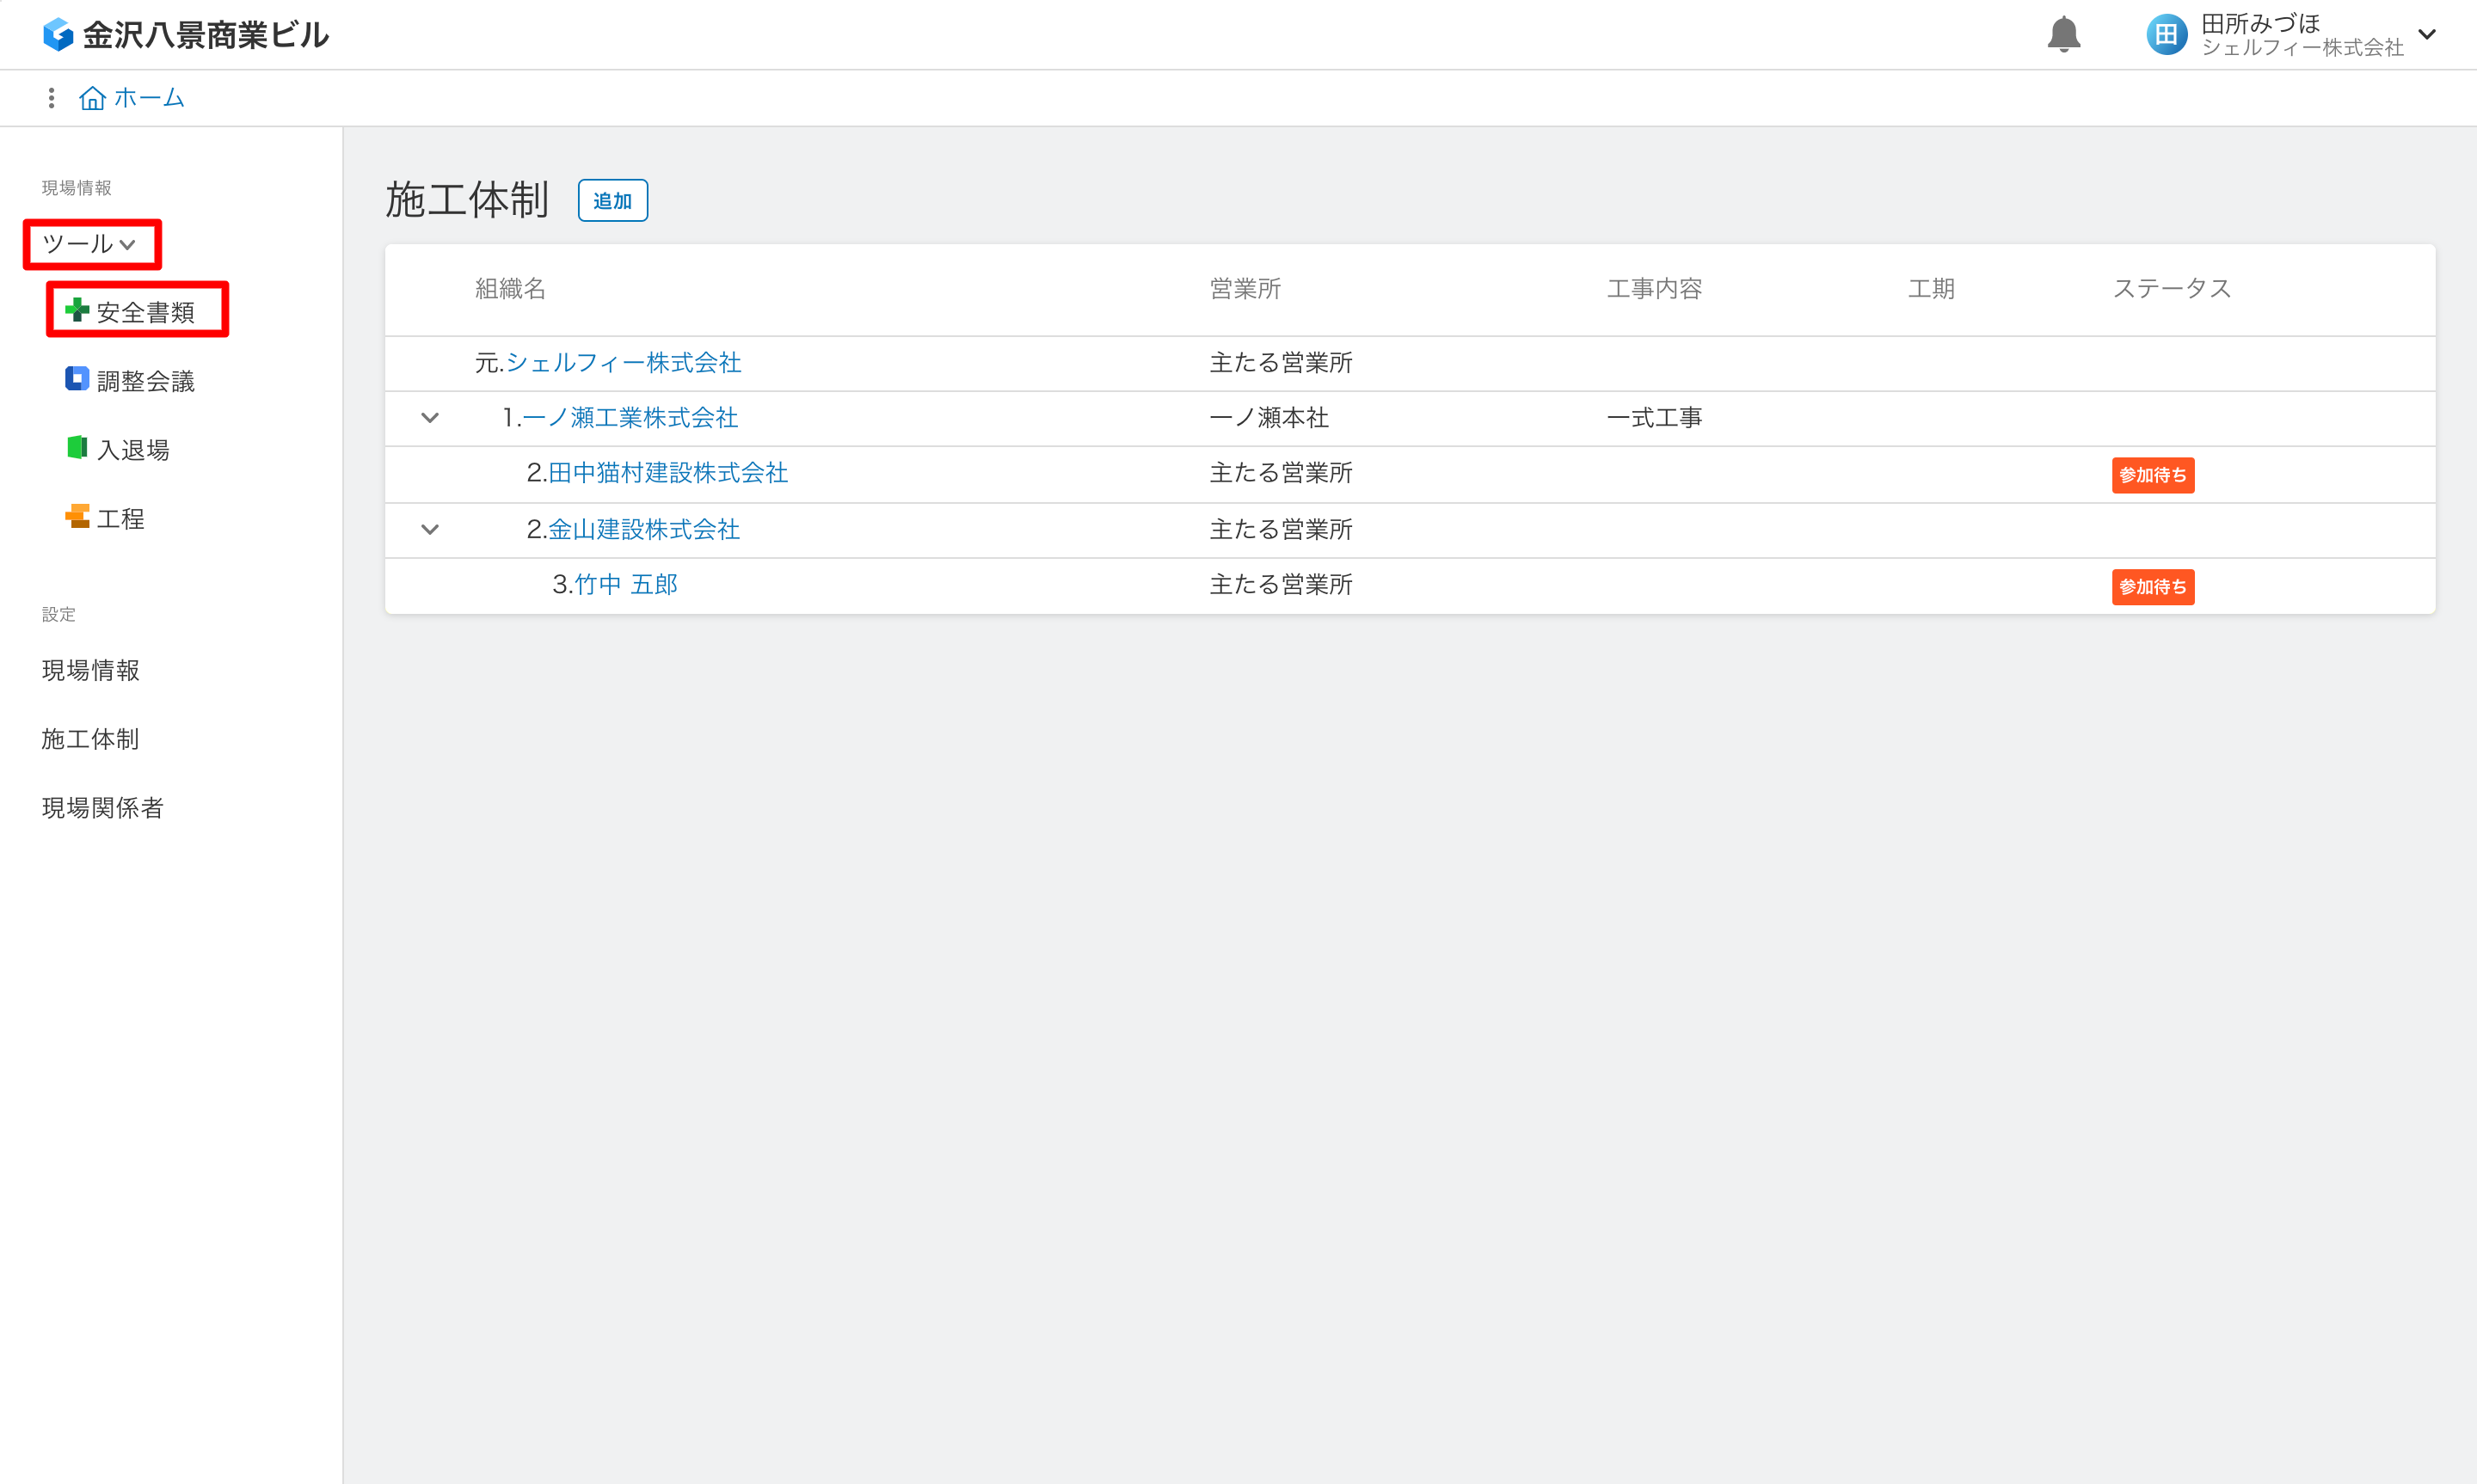Open 入退場 in the sidebar
Viewport: 2477px width, 1484px height.
coord(133,450)
